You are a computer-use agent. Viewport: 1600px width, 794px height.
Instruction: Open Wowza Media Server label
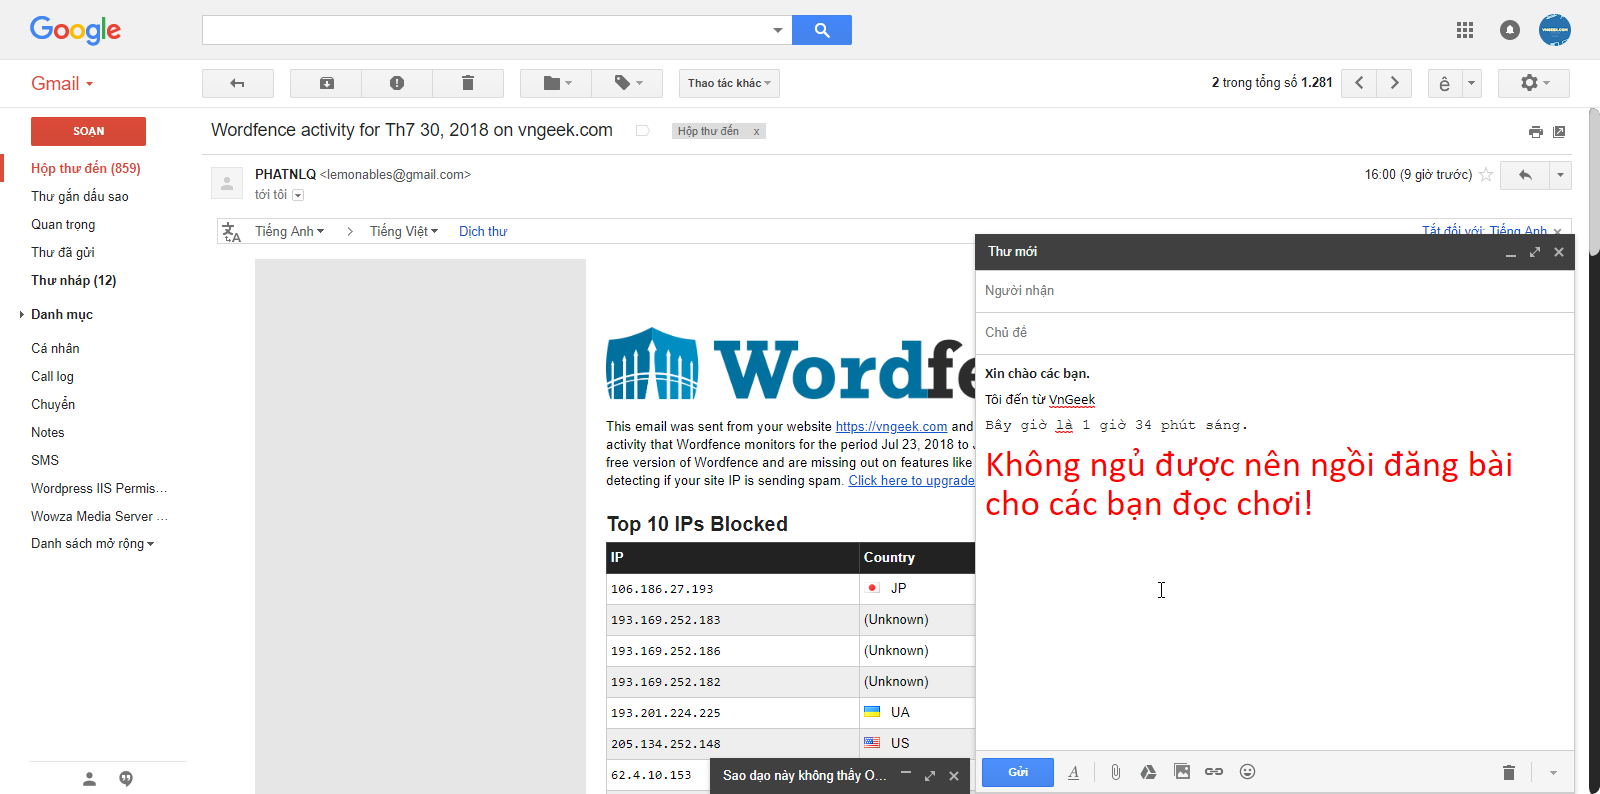pyautogui.click(x=99, y=516)
